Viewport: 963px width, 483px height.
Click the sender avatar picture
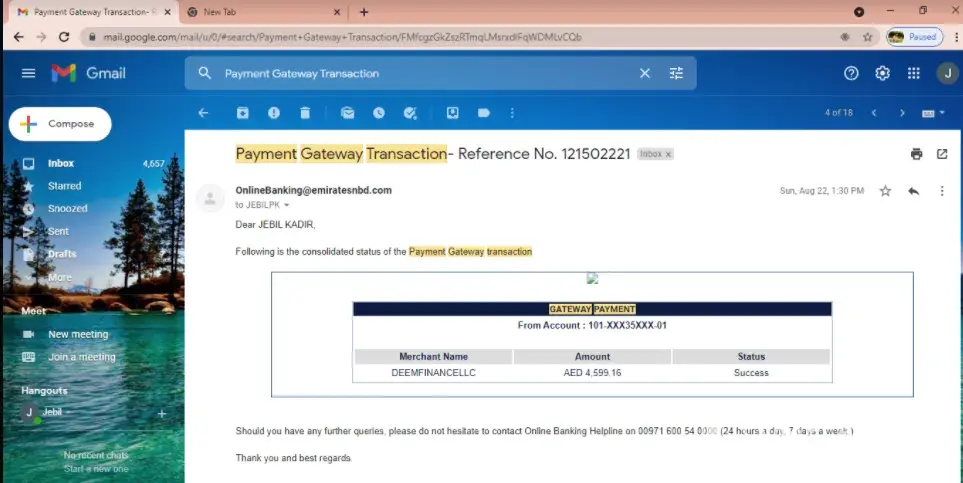[x=210, y=198]
